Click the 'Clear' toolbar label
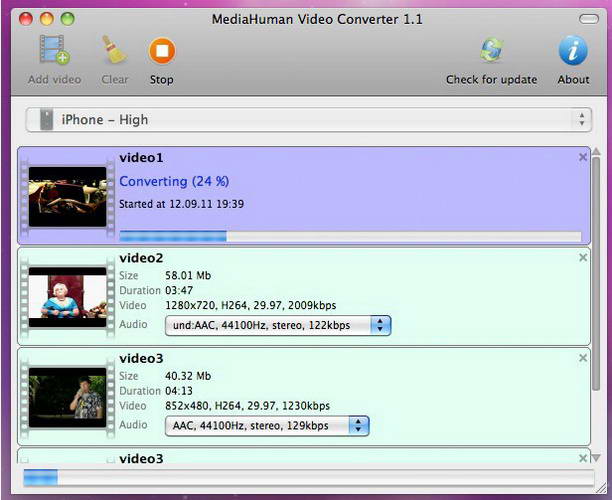Image resolution: width=612 pixels, height=500 pixels. point(114,79)
